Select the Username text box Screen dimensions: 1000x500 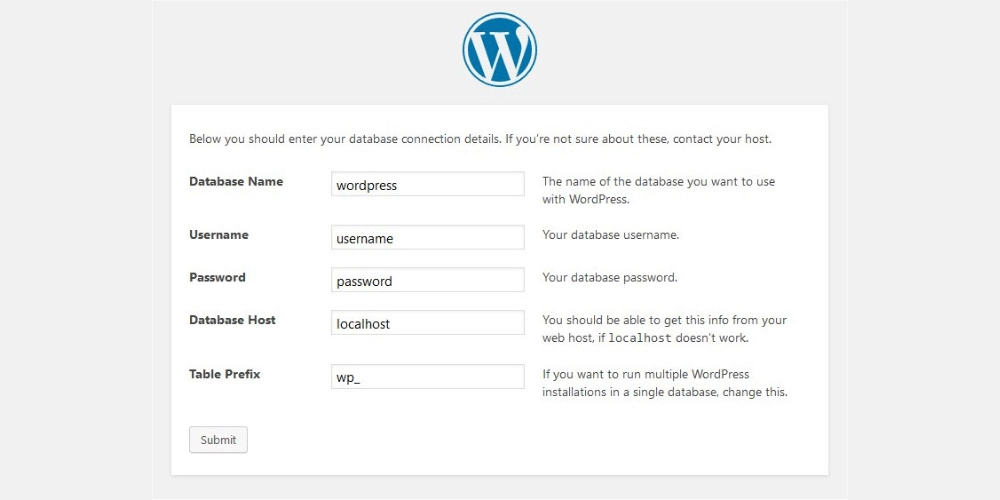(427, 238)
